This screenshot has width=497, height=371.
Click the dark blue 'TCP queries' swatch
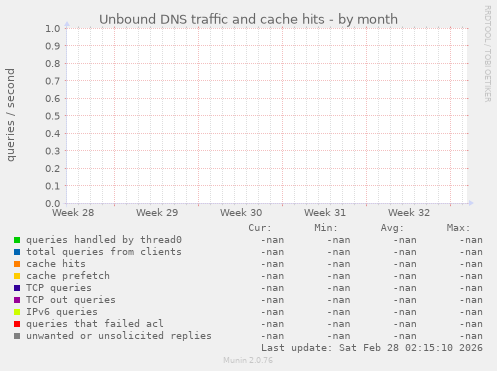tap(17, 288)
